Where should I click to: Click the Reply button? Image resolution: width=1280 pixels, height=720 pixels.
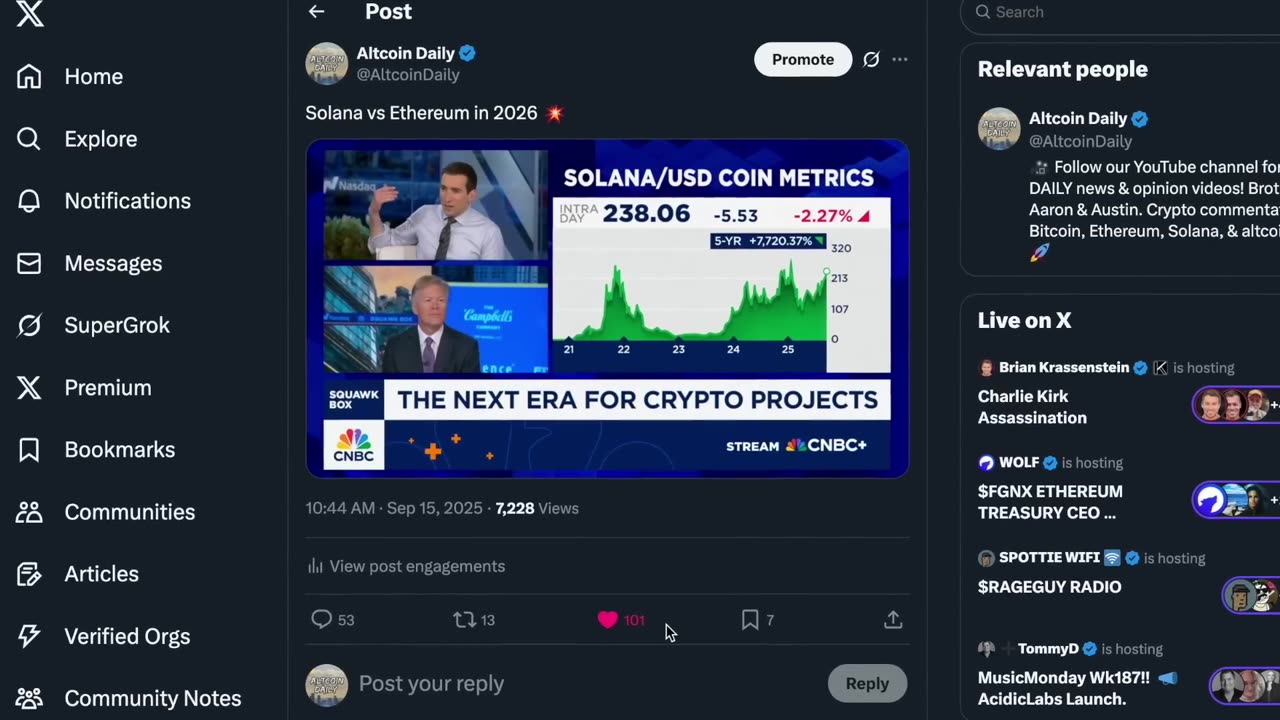tap(867, 684)
